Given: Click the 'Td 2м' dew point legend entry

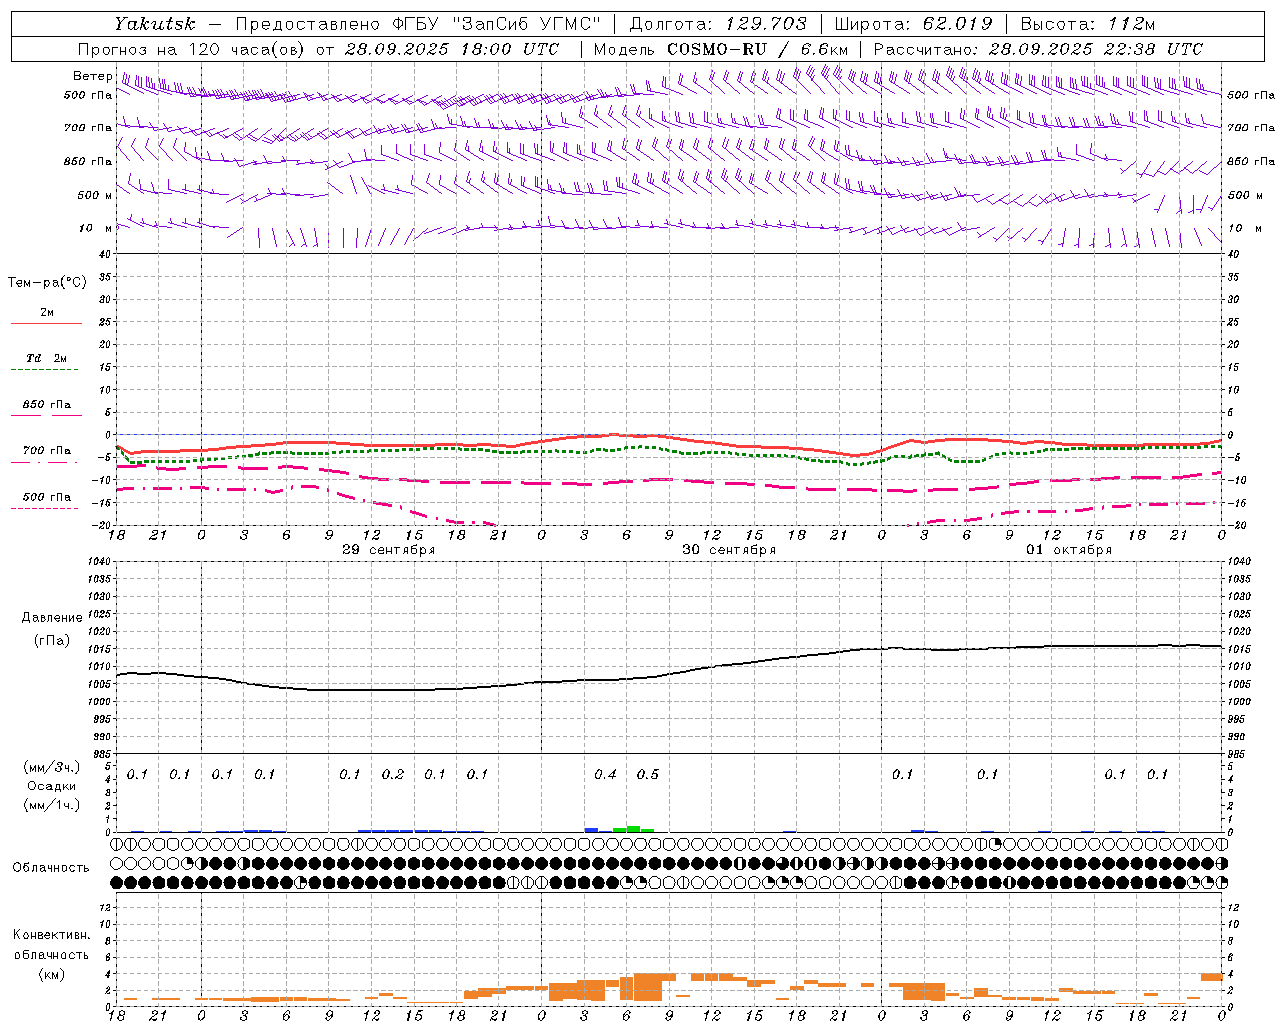Looking at the screenshot, I should click(x=46, y=358).
